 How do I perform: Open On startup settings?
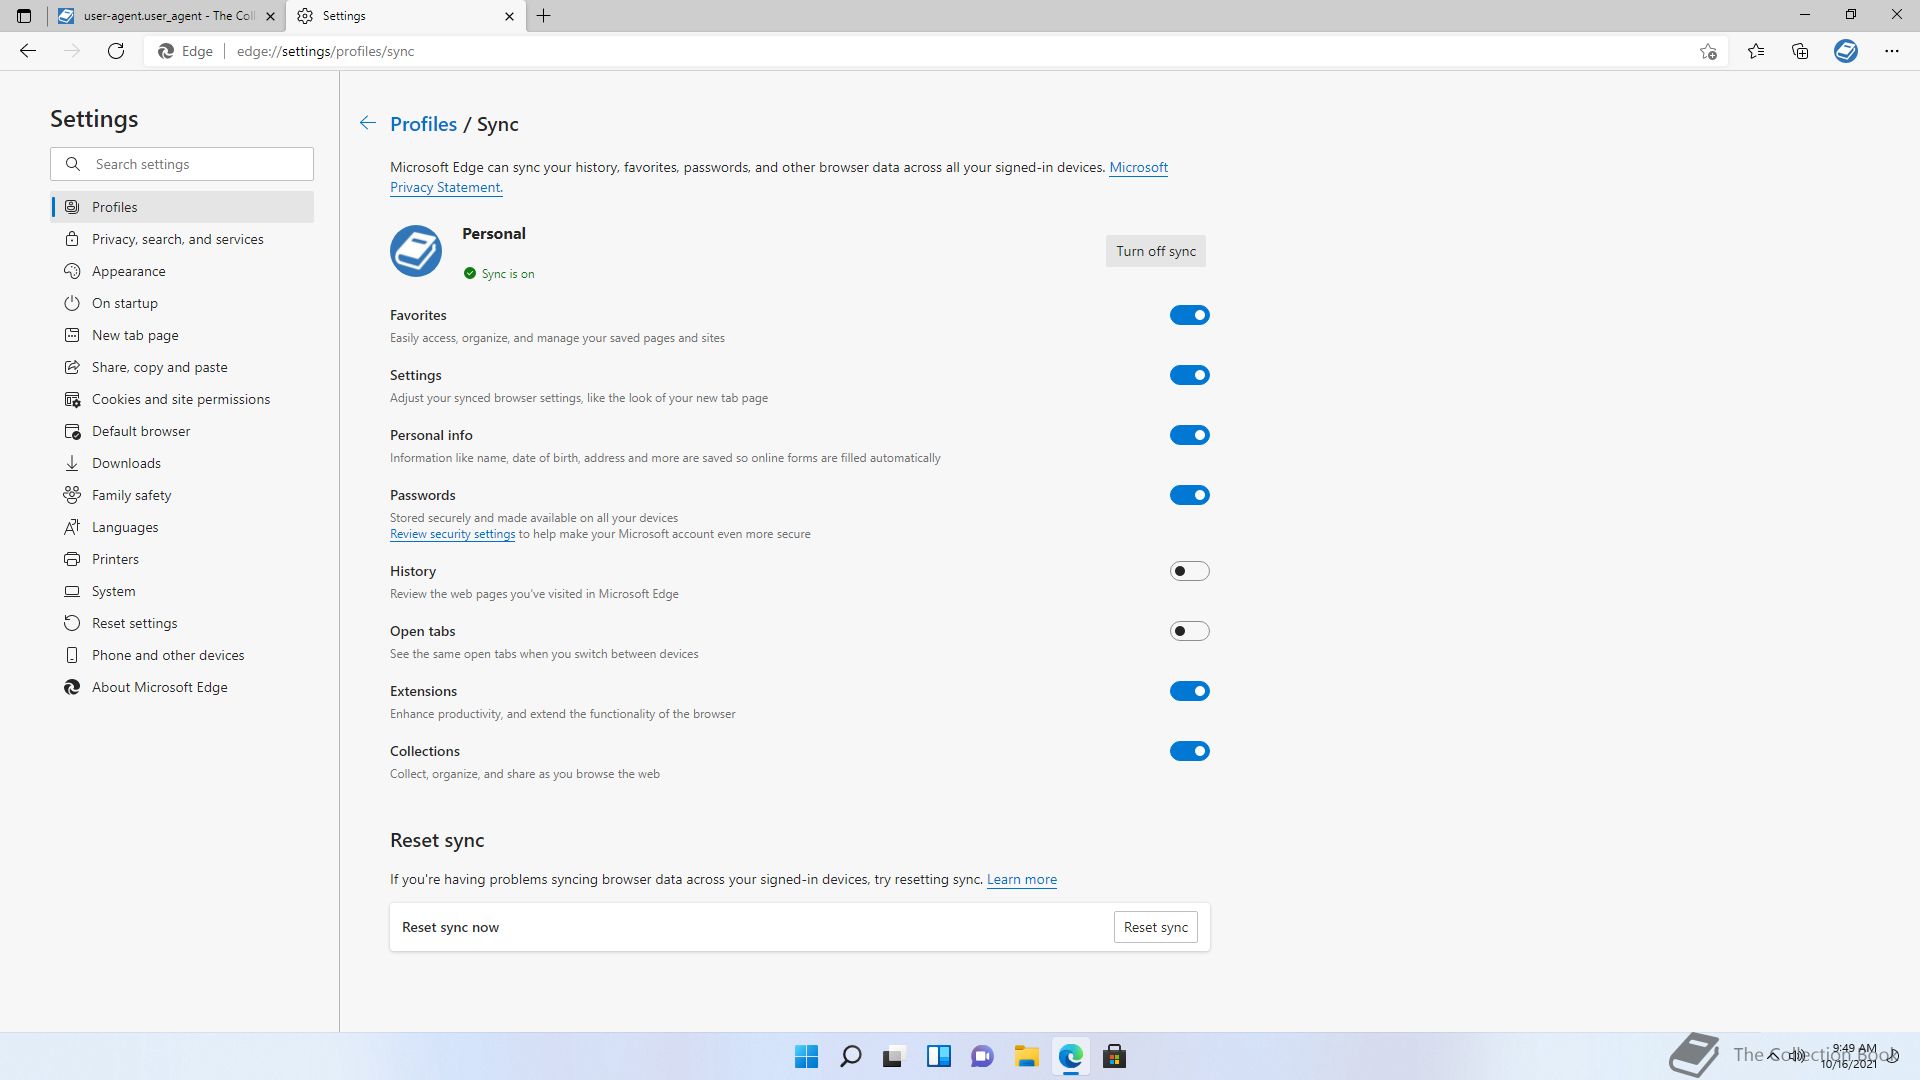[x=182, y=303]
